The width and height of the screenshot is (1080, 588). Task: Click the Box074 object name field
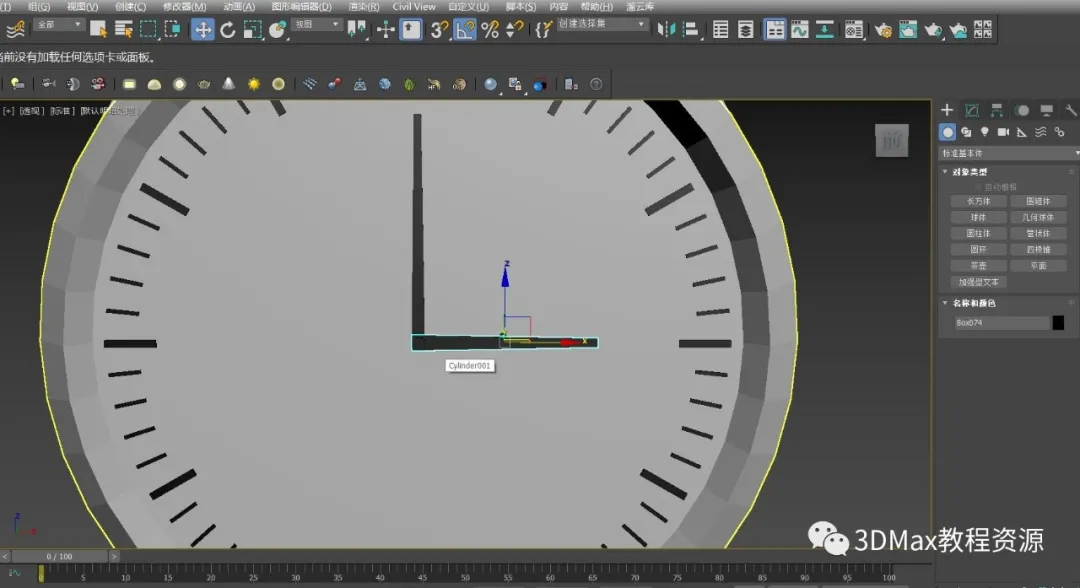click(x=1000, y=322)
